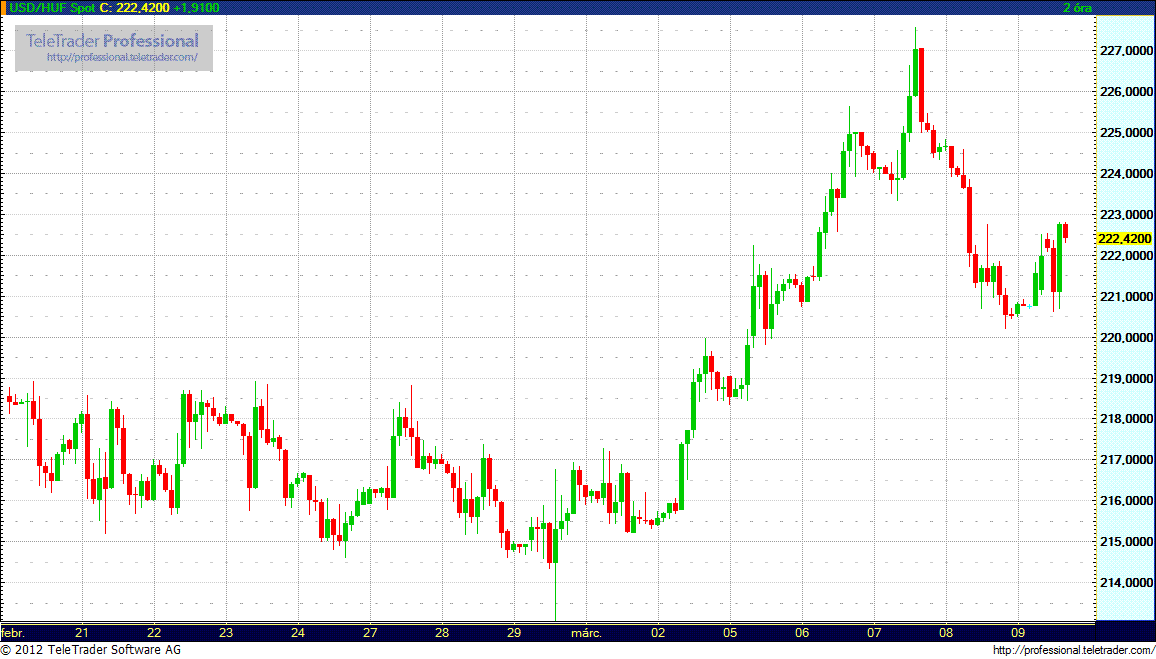
Task: Click the 220,0000 price axis label
Action: (x=1125, y=338)
